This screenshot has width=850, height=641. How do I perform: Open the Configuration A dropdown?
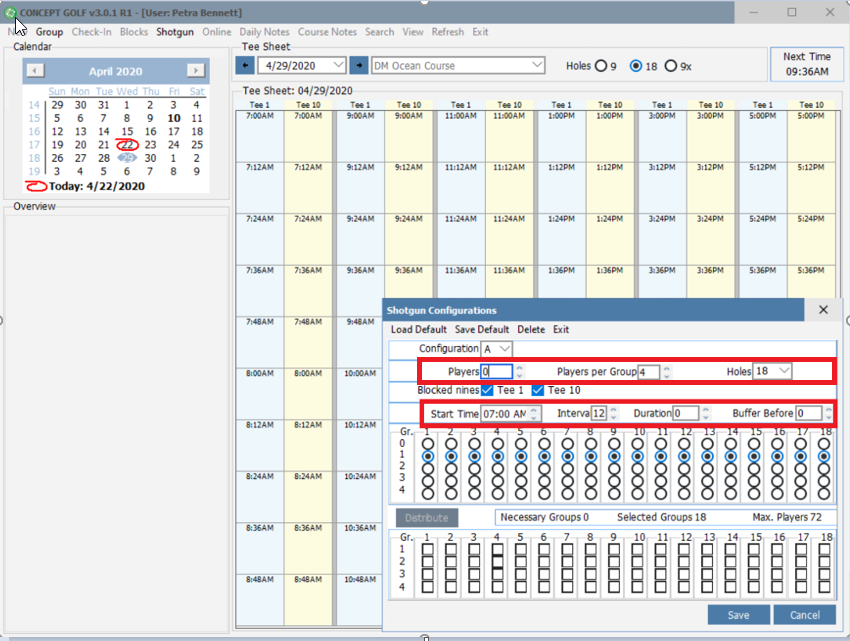[505, 348]
